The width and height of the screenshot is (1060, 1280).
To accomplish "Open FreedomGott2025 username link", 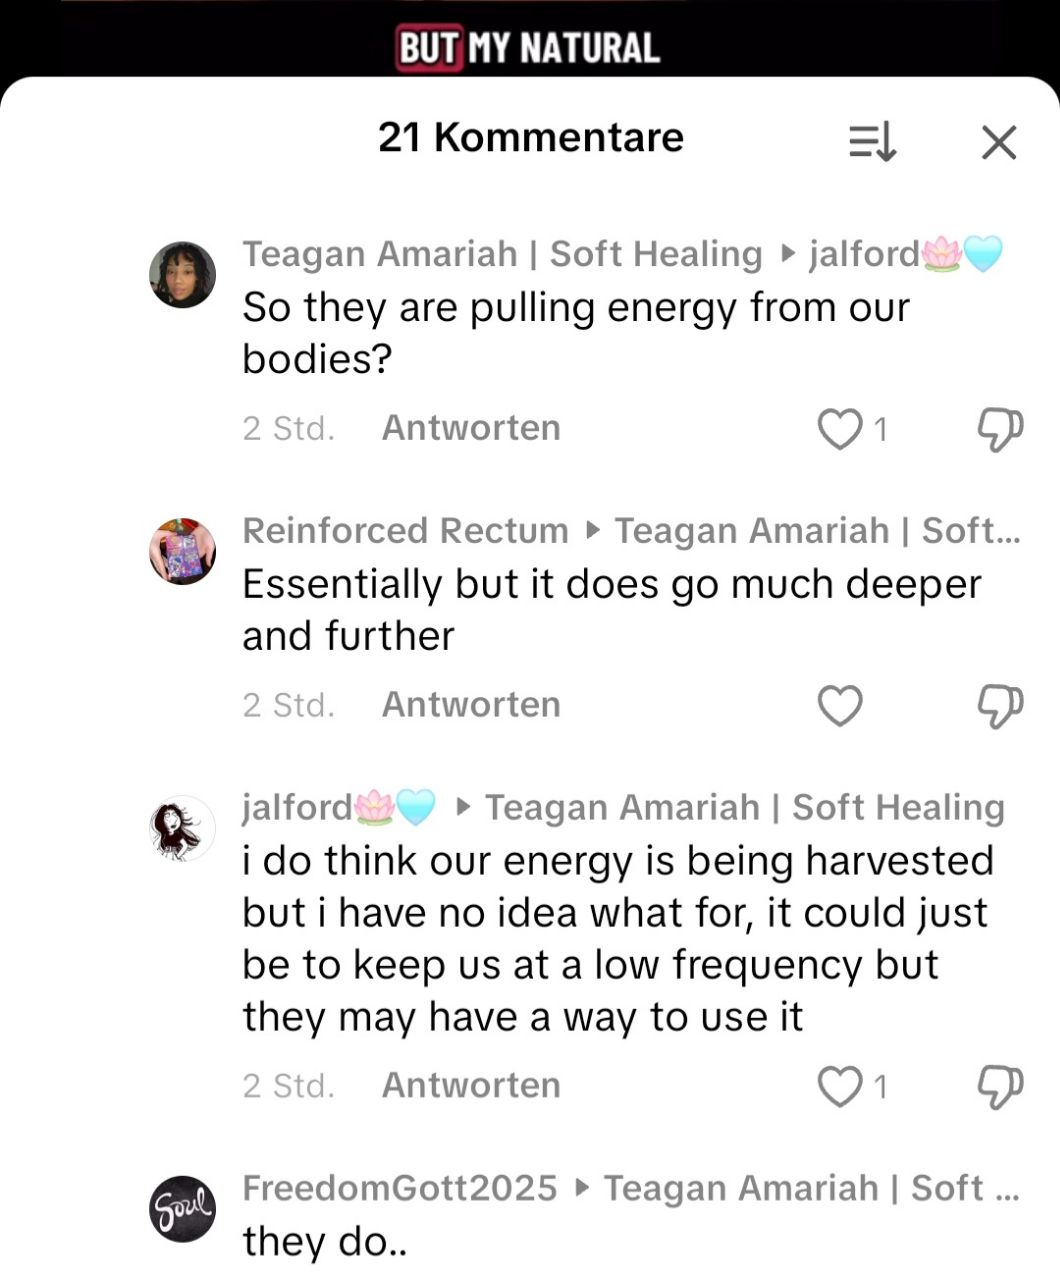I will 399,1188.
